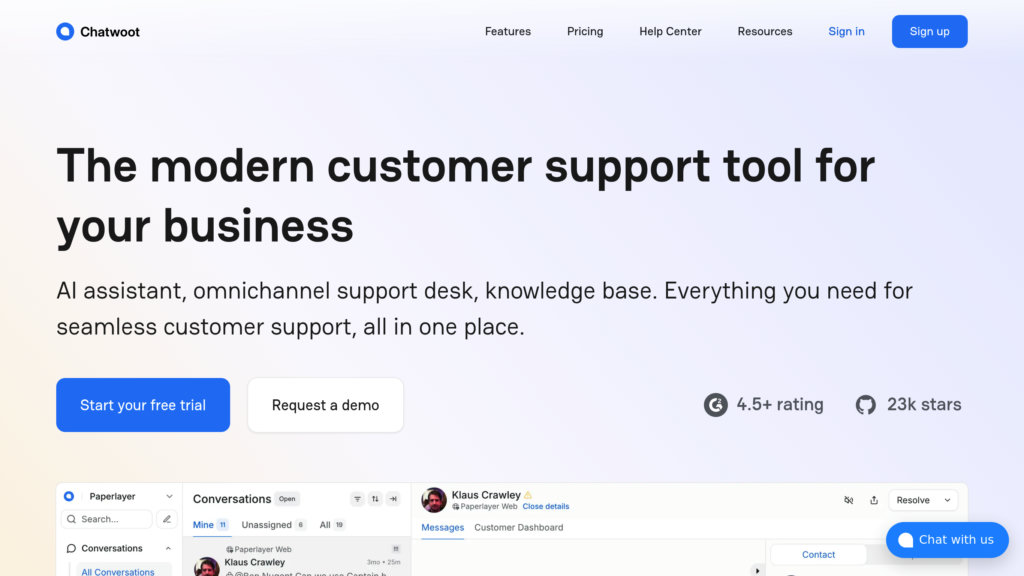This screenshot has width=1024, height=576.
Task: Click the share conversation upload icon
Action: (x=874, y=500)
